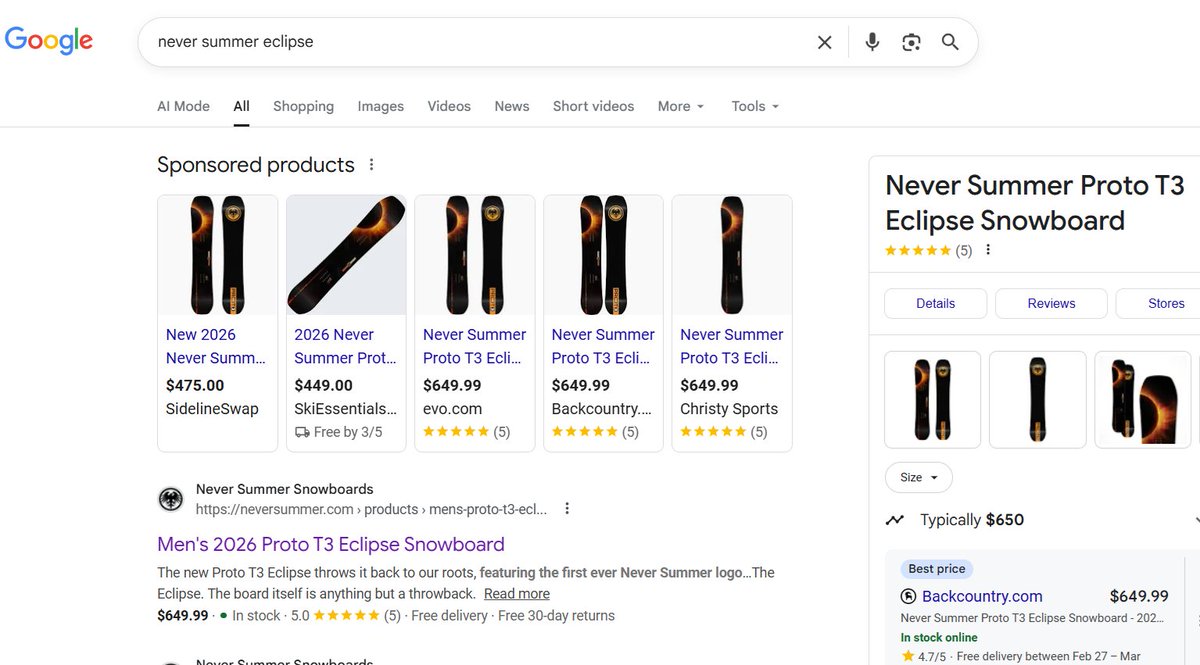Click Christy Sports seller name
1200x665 pixels.
(729, 409)
